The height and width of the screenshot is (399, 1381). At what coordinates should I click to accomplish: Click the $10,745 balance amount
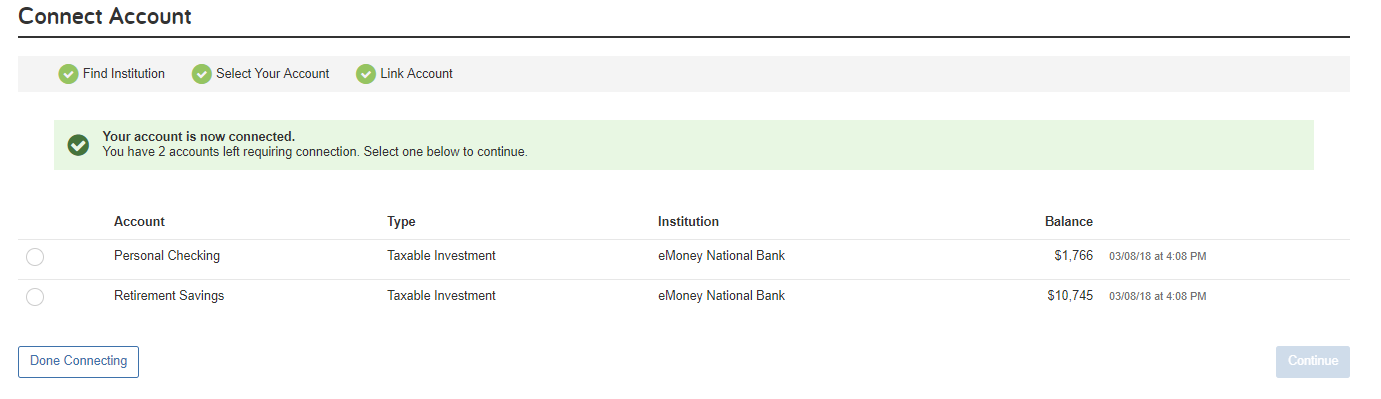pos(1070,296)
